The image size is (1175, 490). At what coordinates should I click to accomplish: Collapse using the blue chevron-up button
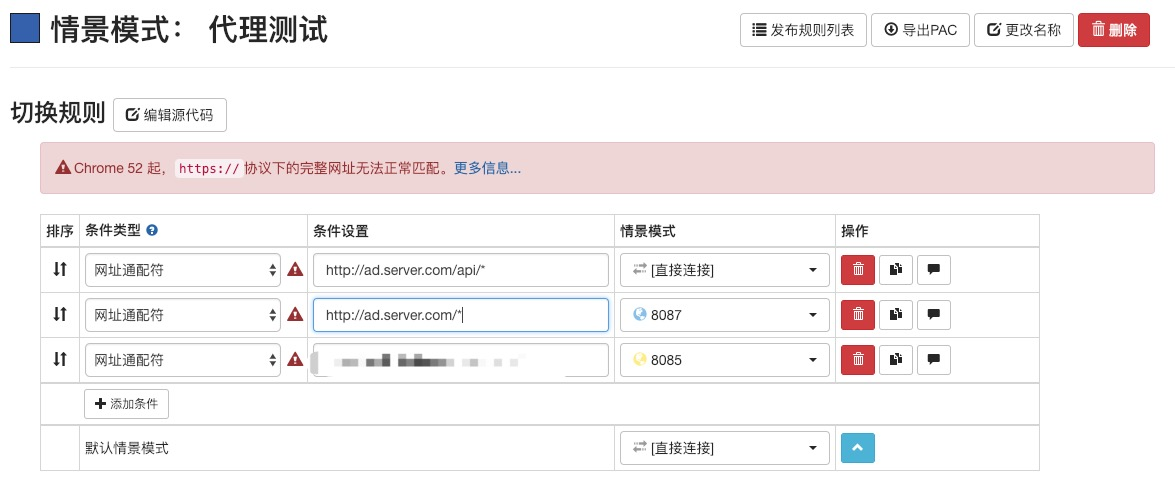tap(858, 448)
